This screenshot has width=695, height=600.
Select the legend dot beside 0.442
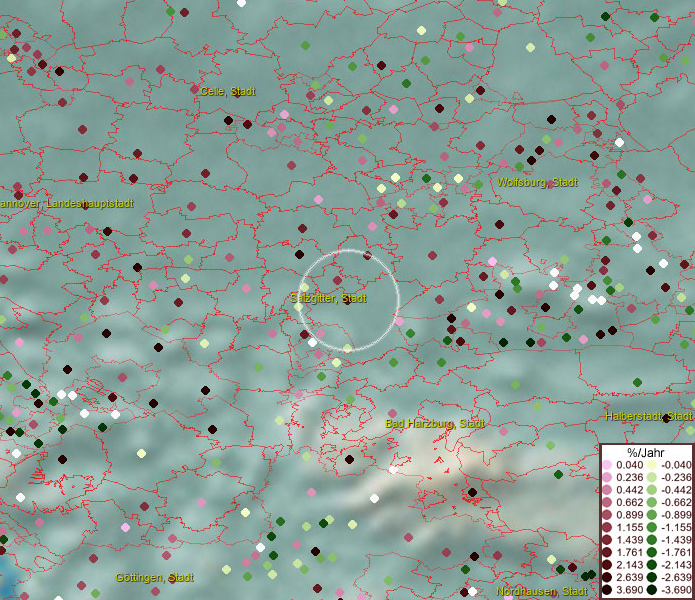607,490
